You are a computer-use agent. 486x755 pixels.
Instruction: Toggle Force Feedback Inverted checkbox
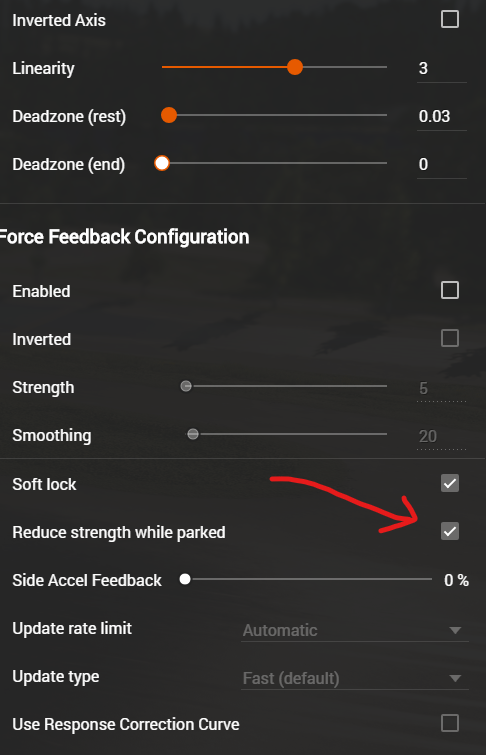(x=450, y=338)
